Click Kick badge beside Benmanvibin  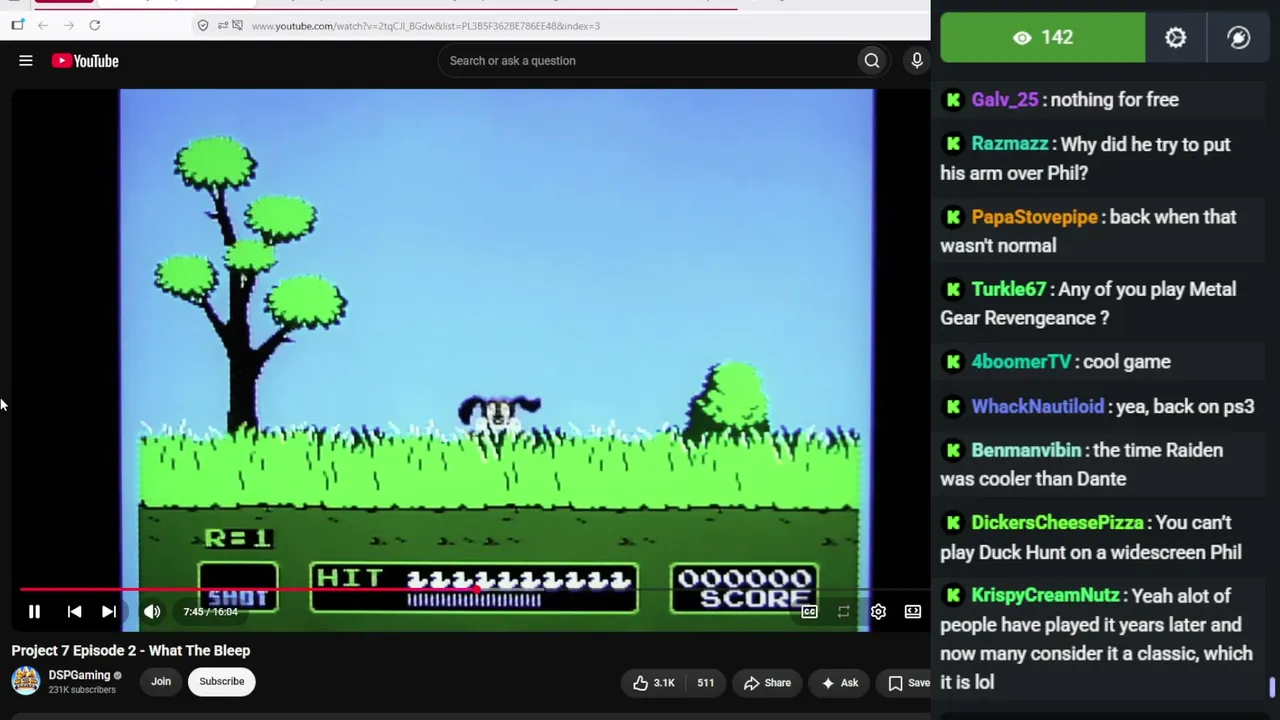click(x=953, y=450)
